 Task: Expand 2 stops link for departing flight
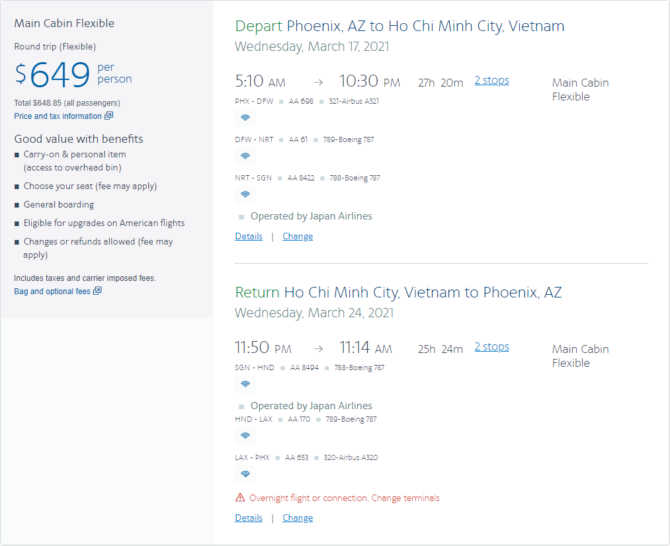point(492,80)
